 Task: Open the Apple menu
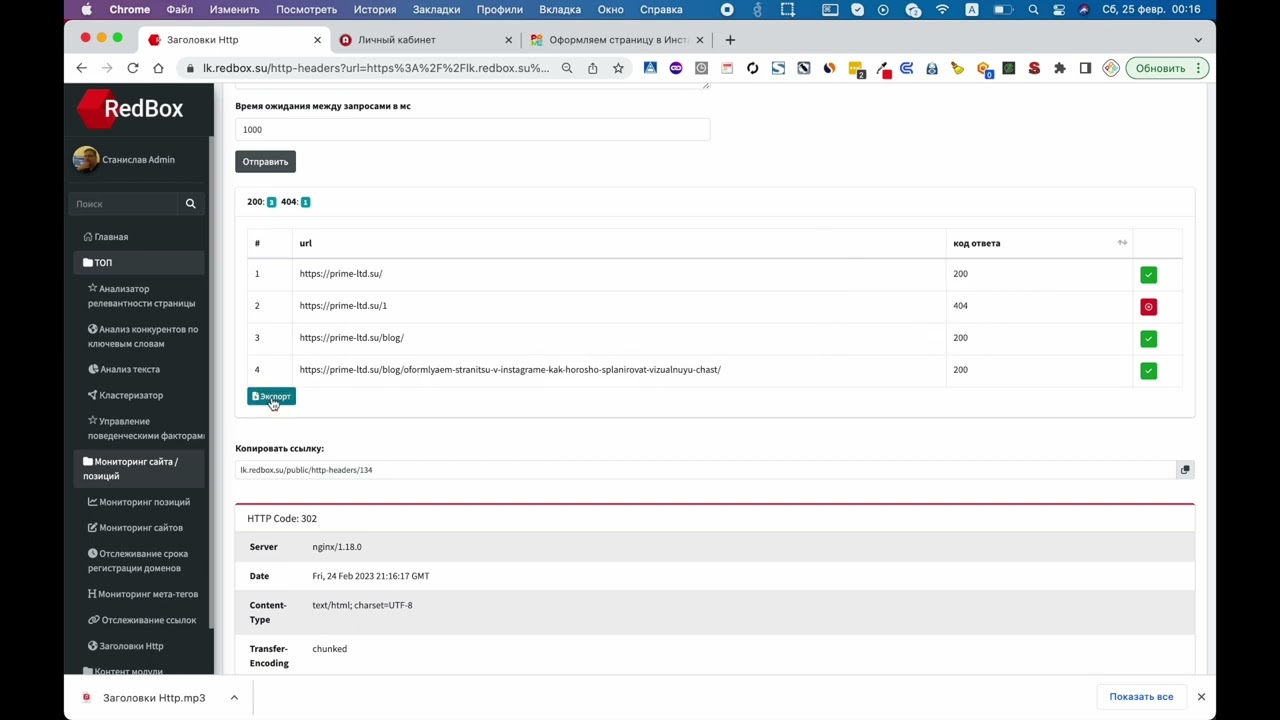(x=86, y=9)
